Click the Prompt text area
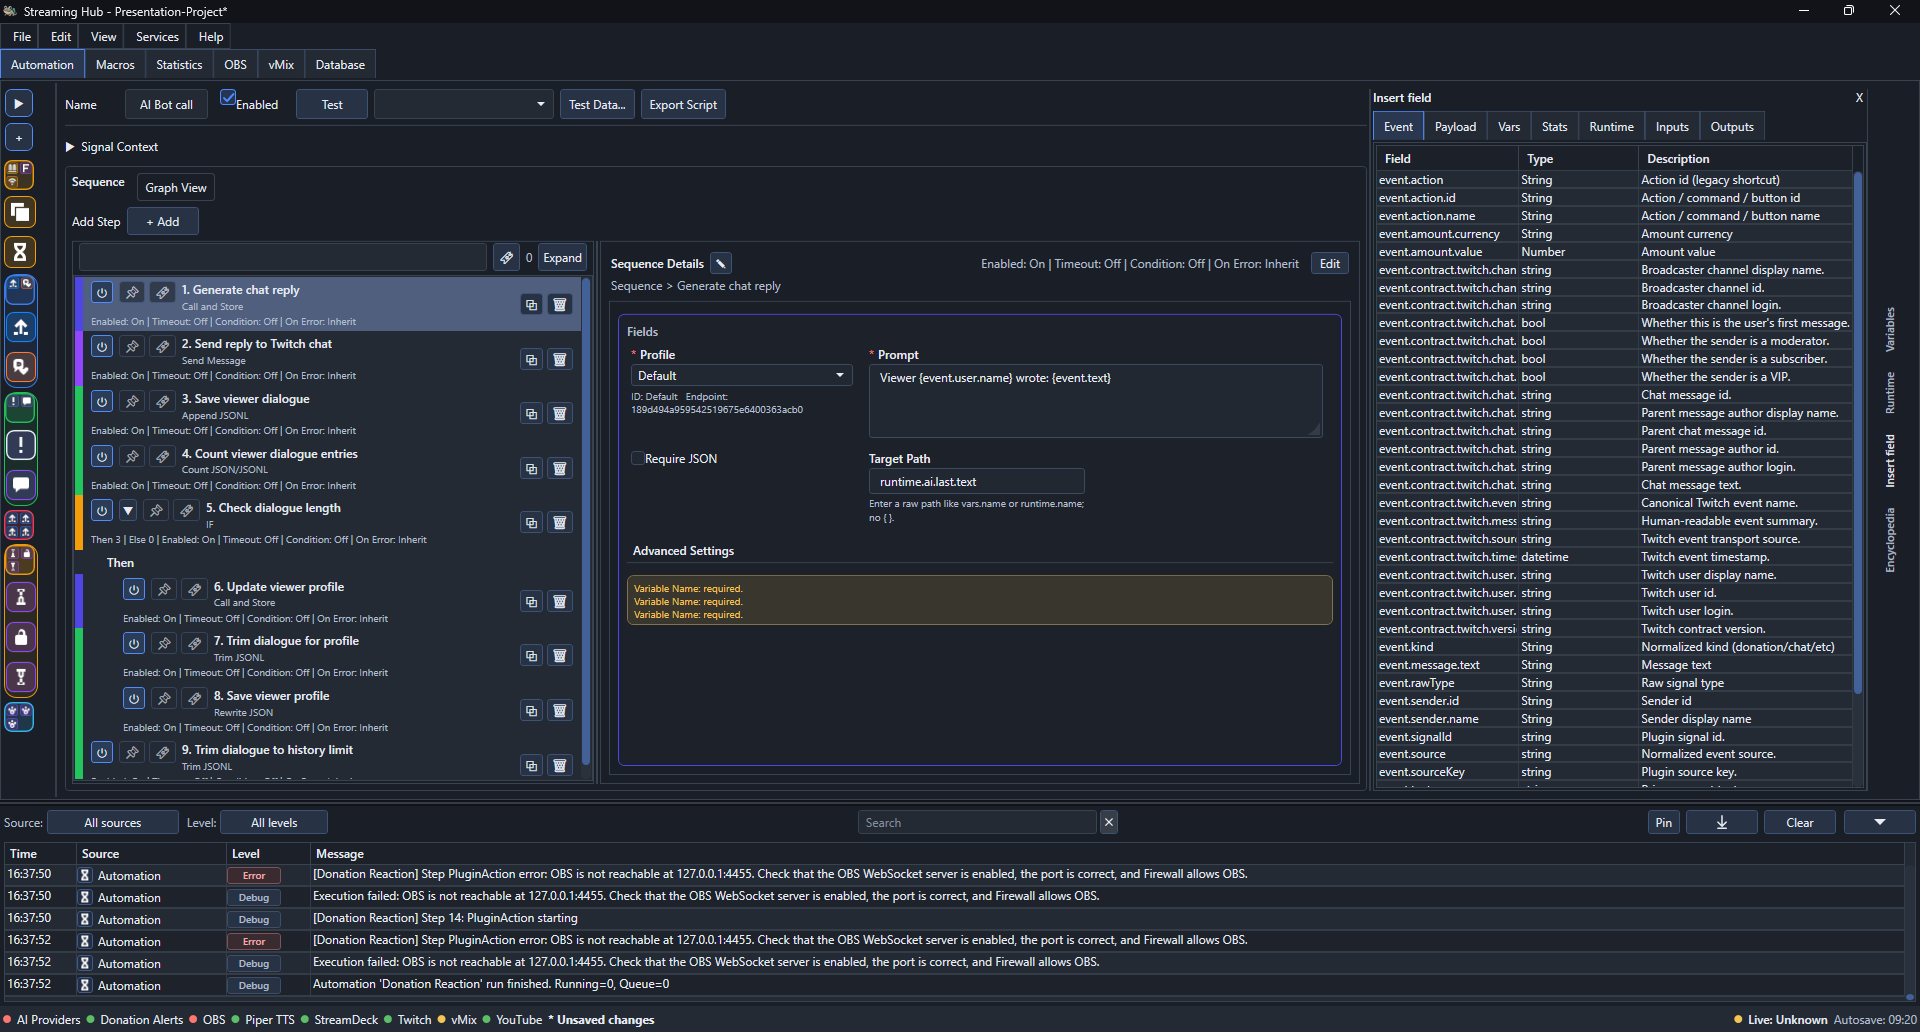This screenshot has height=1032, width=1920. click(1096, 400)
